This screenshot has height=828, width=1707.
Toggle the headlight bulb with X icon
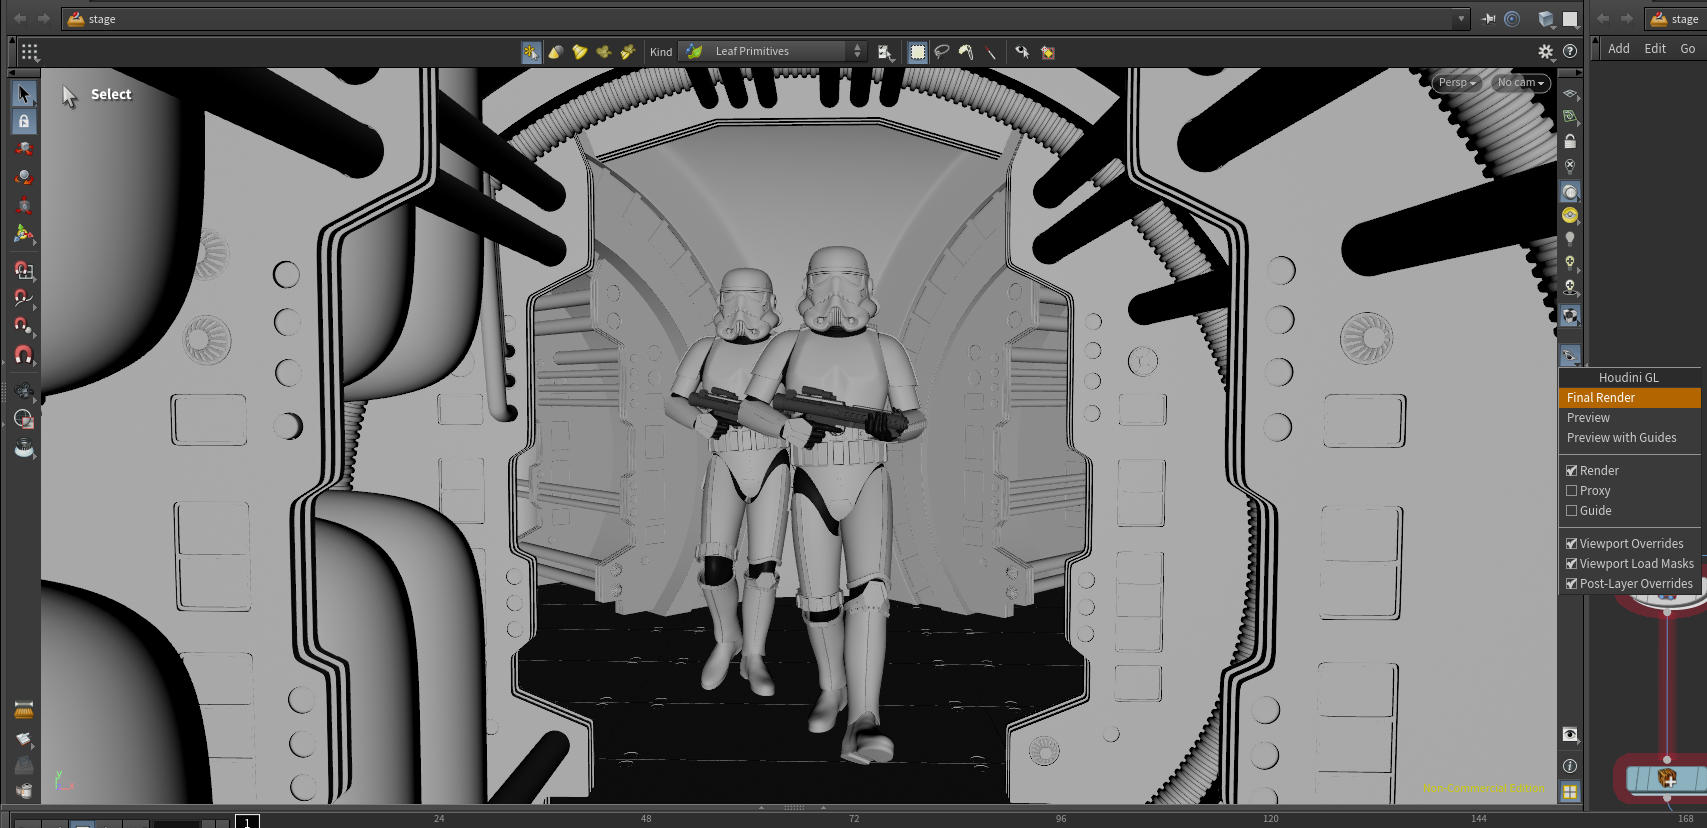tap(1570, 166)
